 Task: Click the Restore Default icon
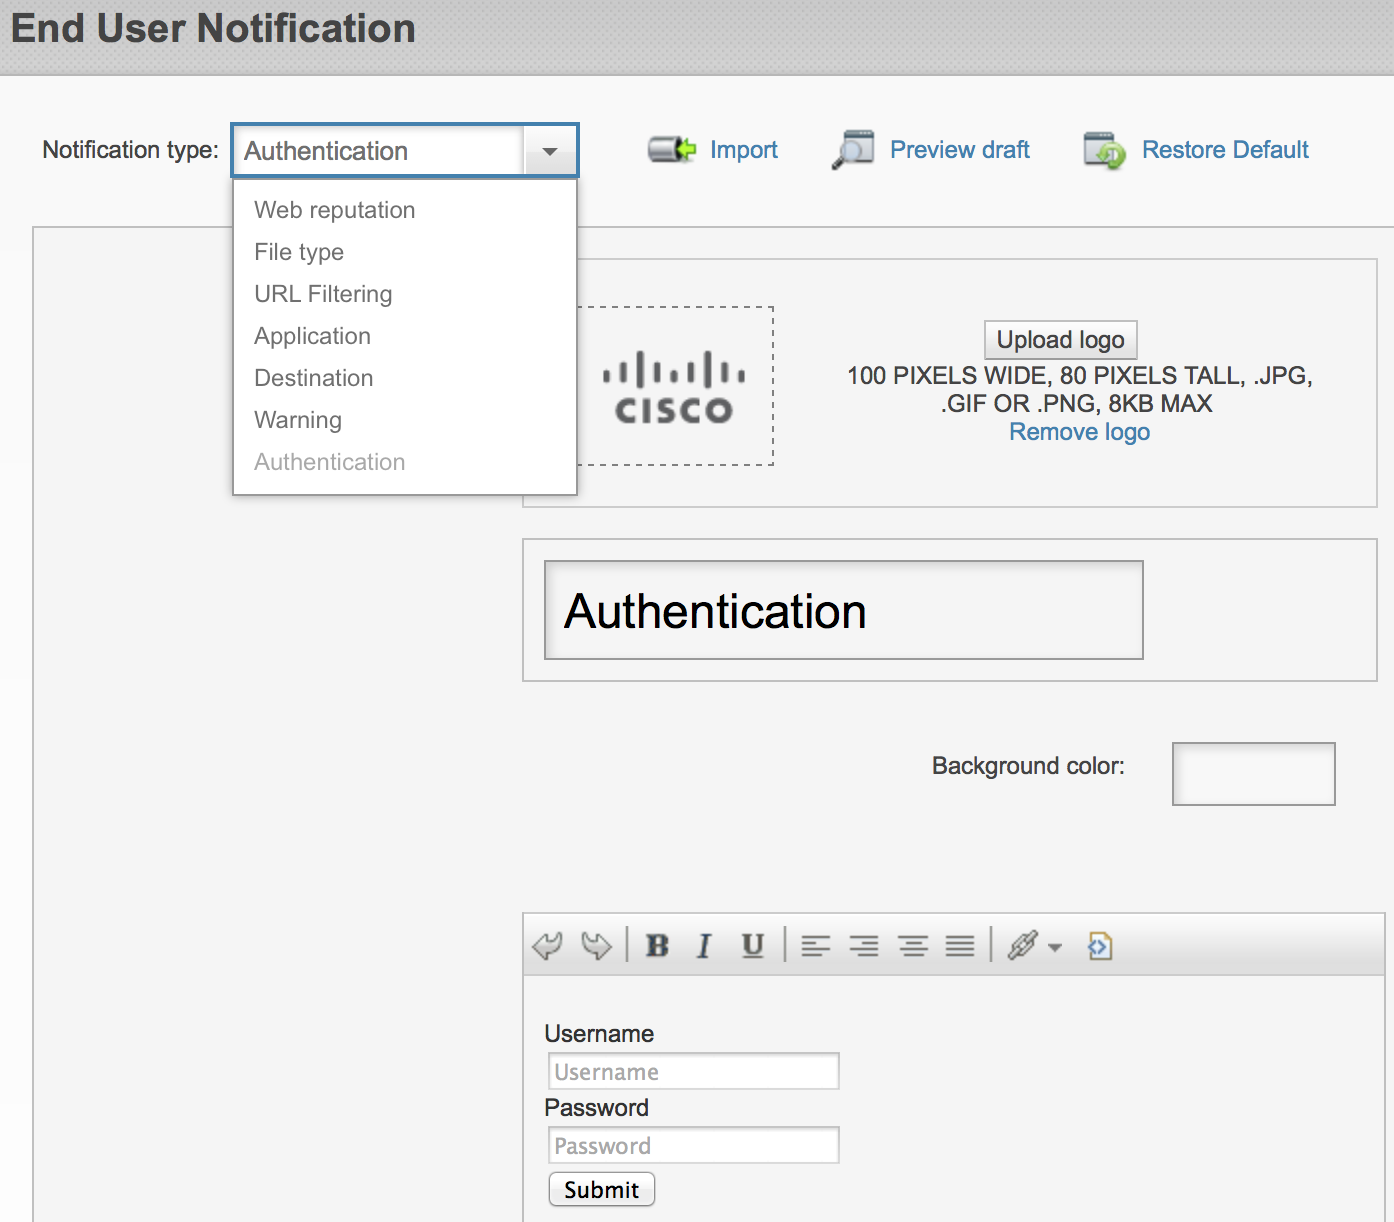click(x=1105, y=150)
